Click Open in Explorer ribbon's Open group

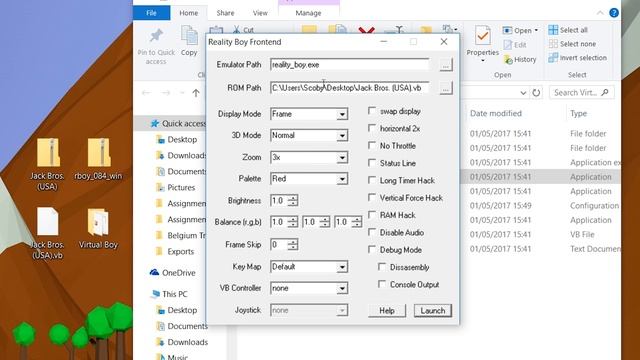pos(520,31)
